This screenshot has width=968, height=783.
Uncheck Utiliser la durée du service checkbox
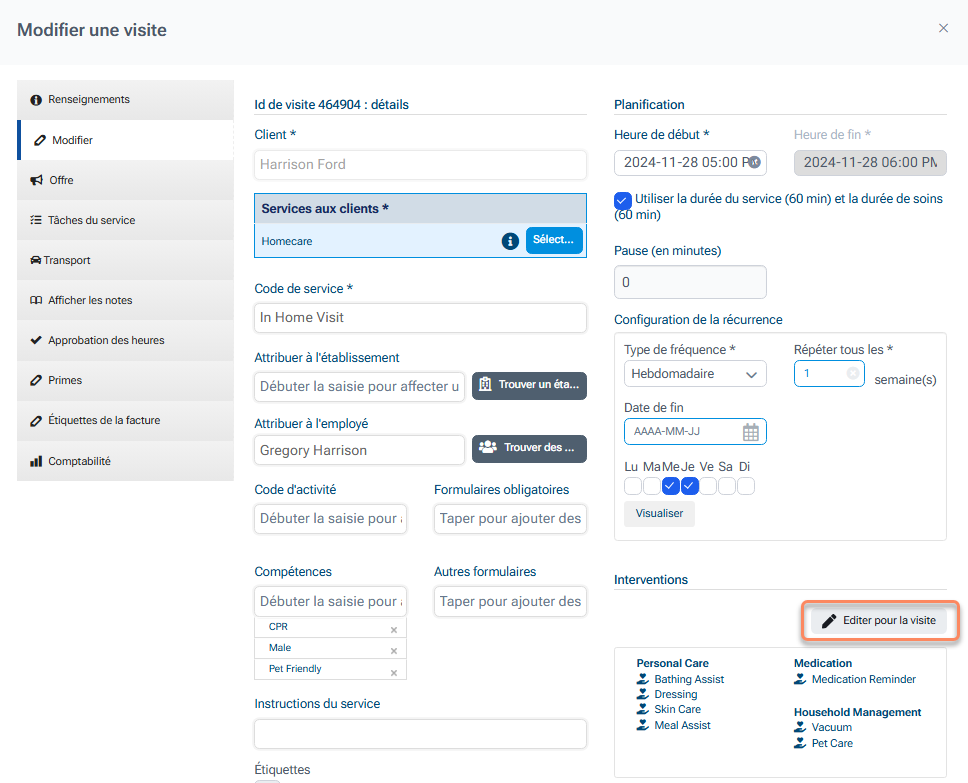coord(623,200)
